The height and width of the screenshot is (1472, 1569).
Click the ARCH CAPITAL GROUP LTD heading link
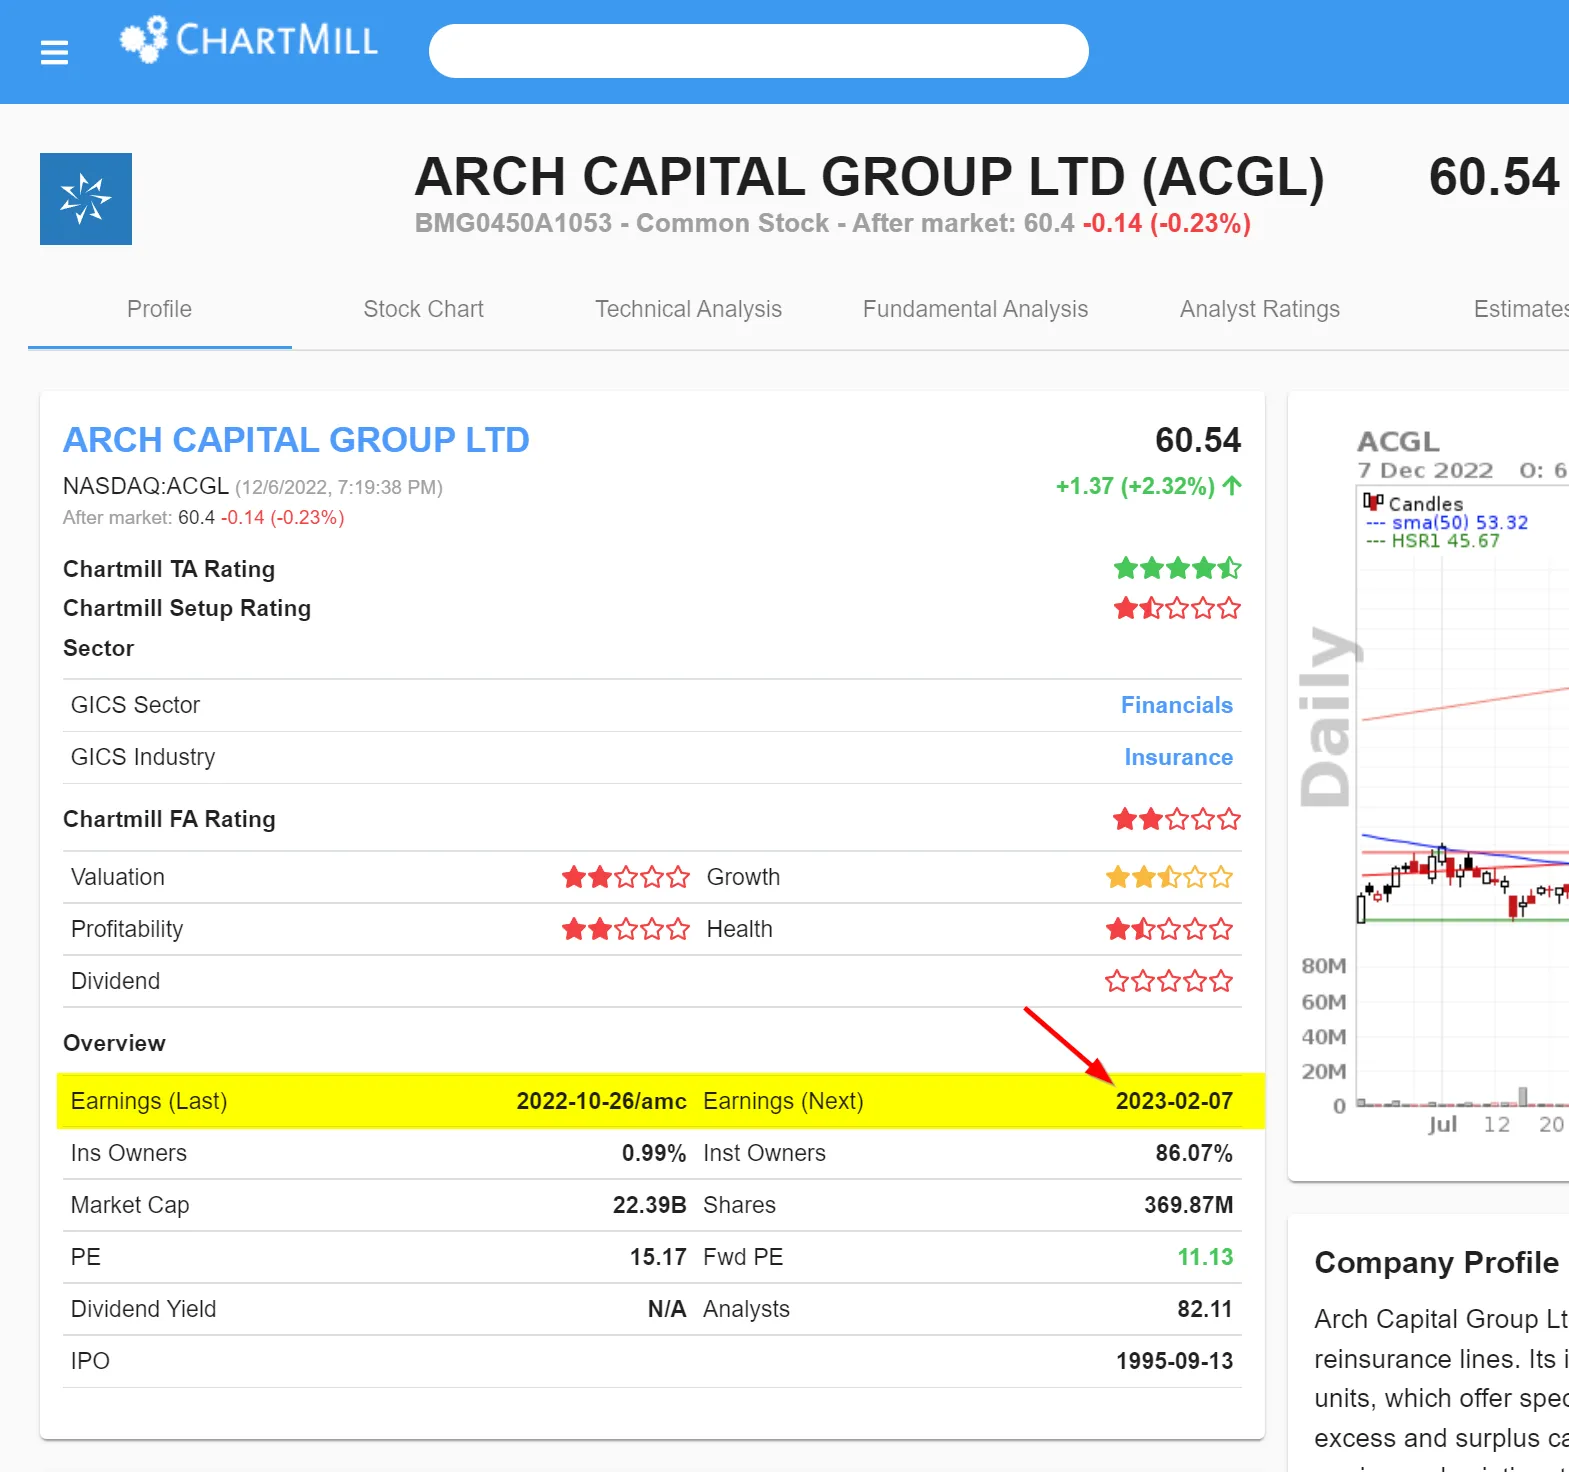click(296, 440)
